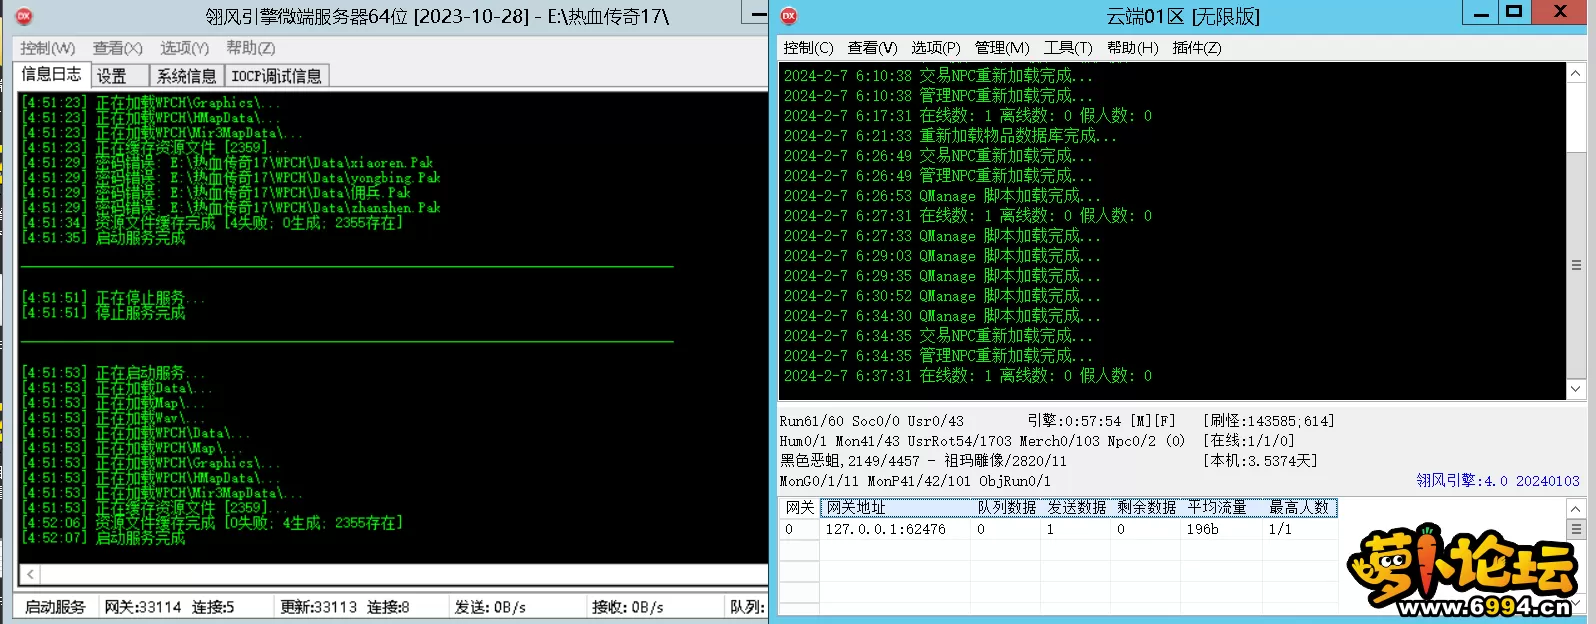Open the 管理(M) menu

point(1002,48)
